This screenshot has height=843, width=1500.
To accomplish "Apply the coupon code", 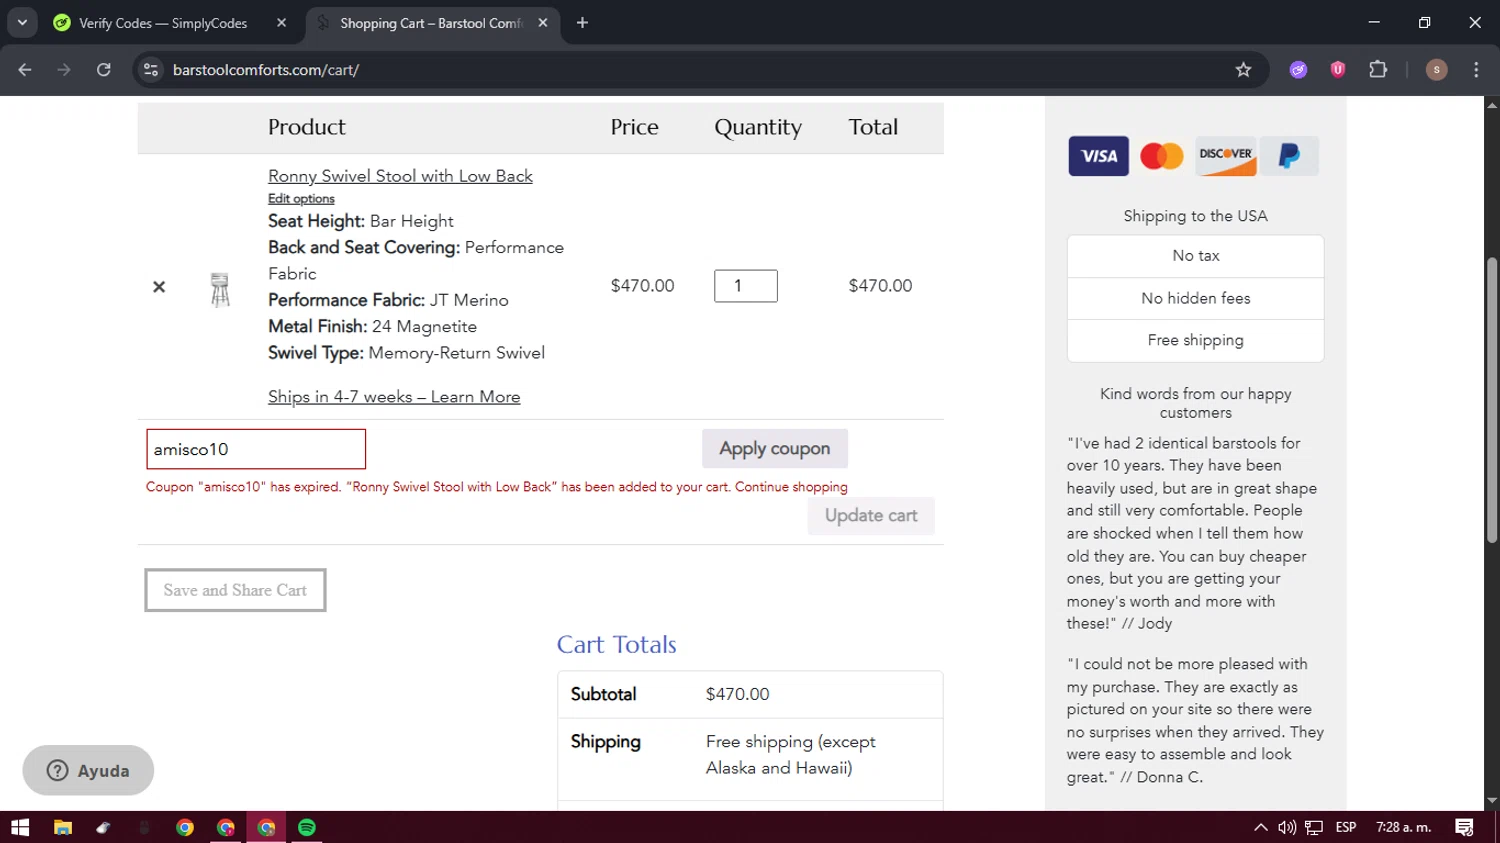I will (x=775, y=449).
